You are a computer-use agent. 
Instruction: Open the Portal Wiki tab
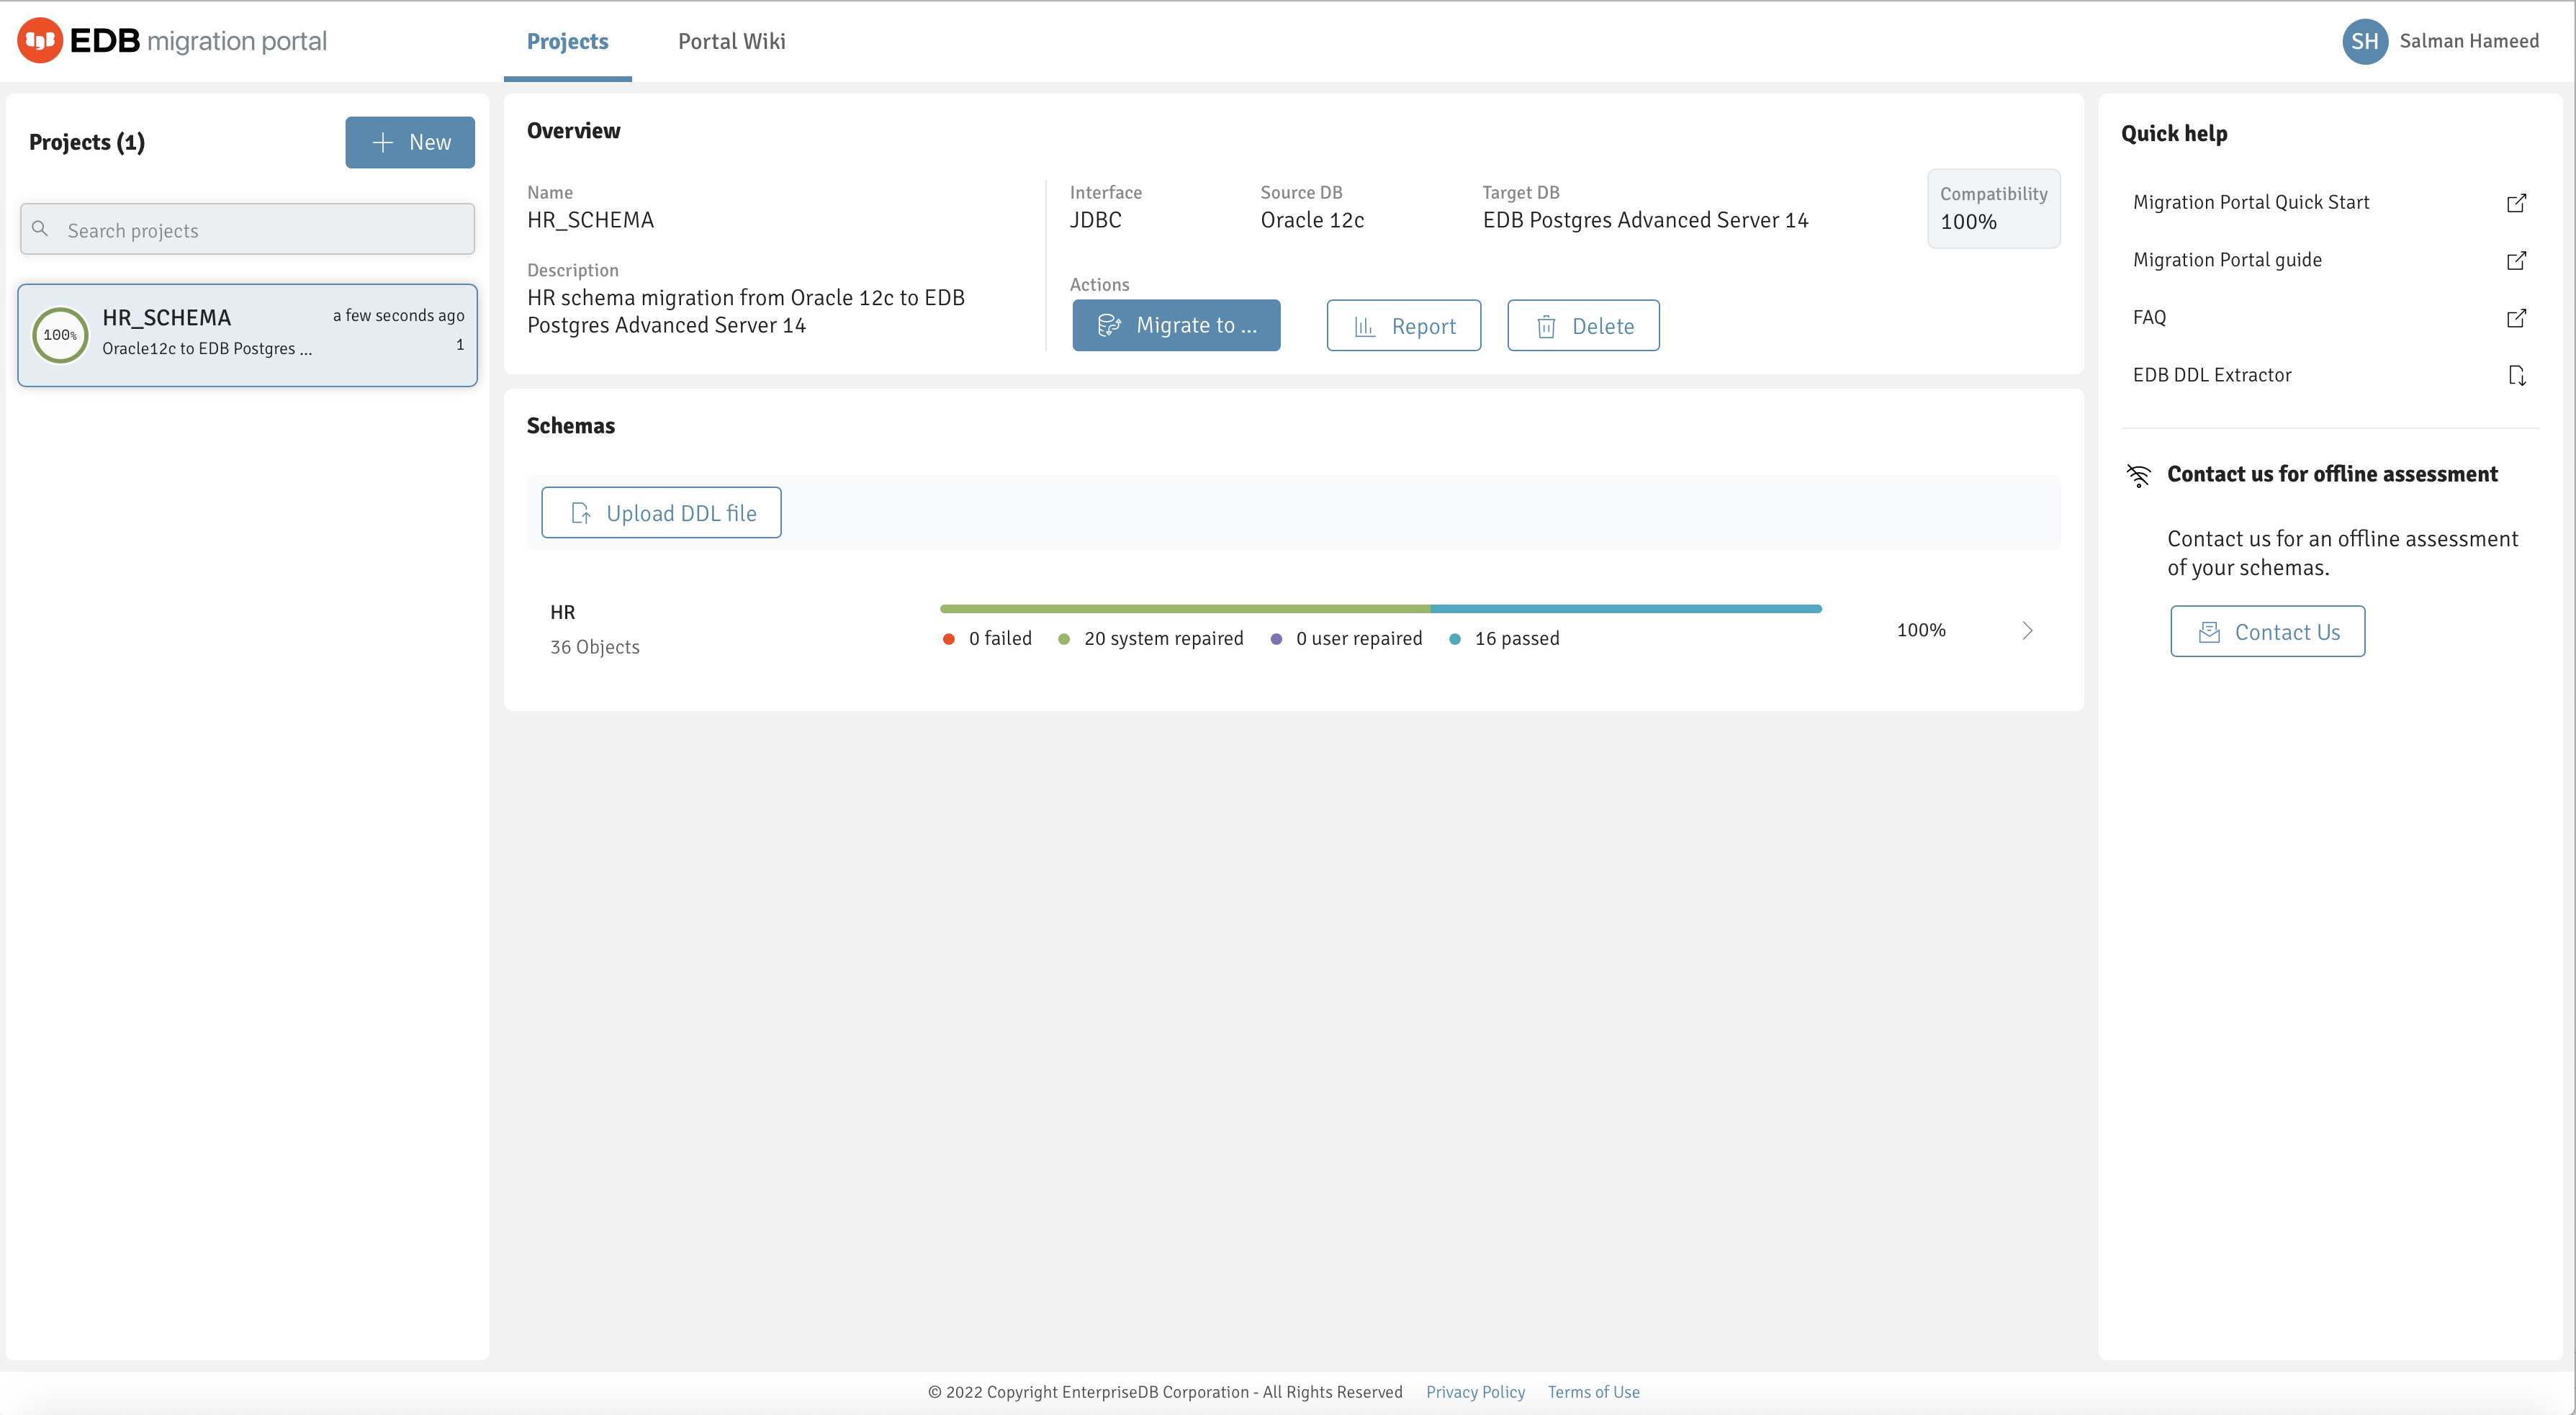(731, 41)
